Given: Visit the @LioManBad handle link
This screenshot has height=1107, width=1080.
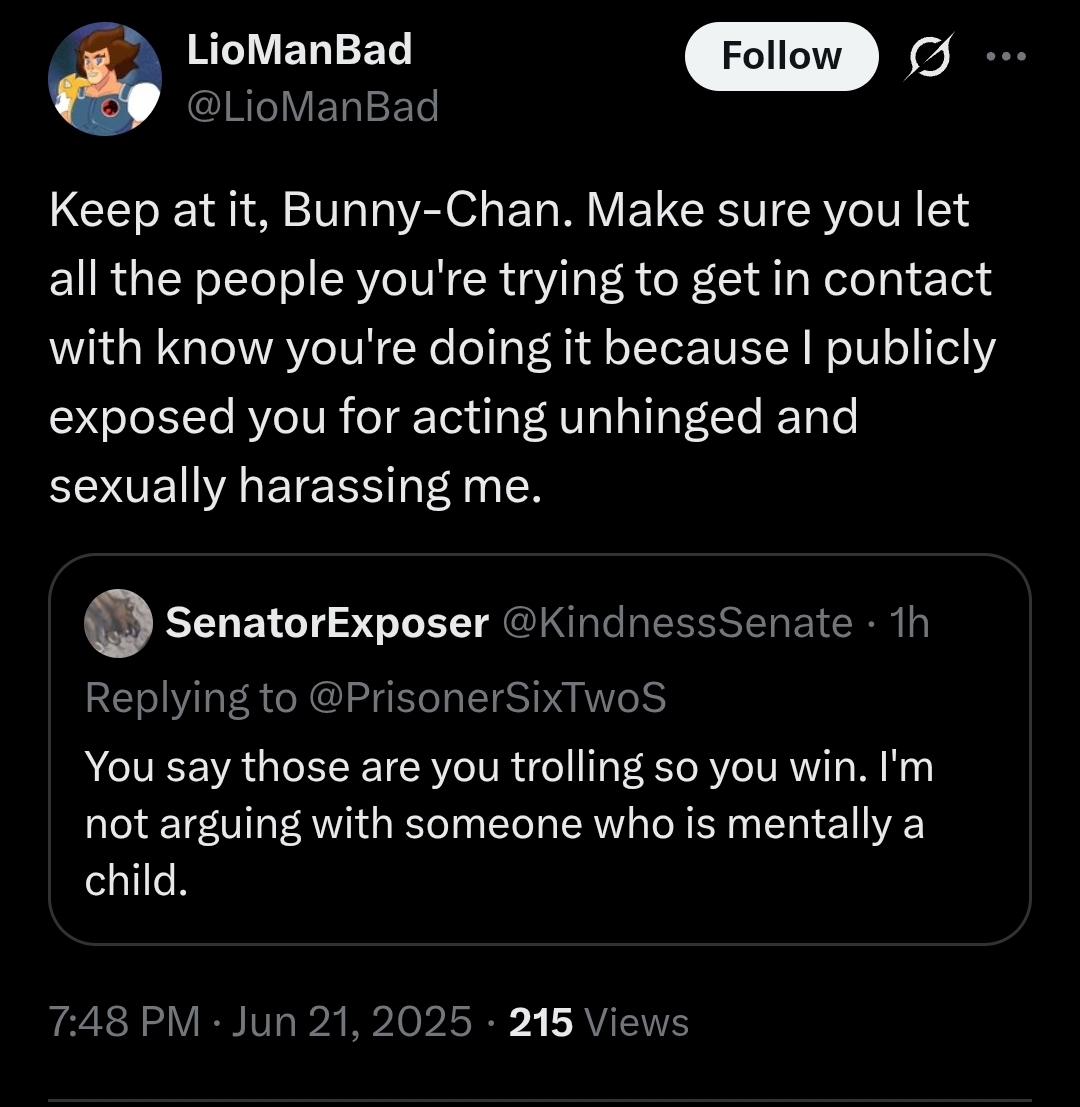Looking at the screenshot, I should click(x=313, y=107).
